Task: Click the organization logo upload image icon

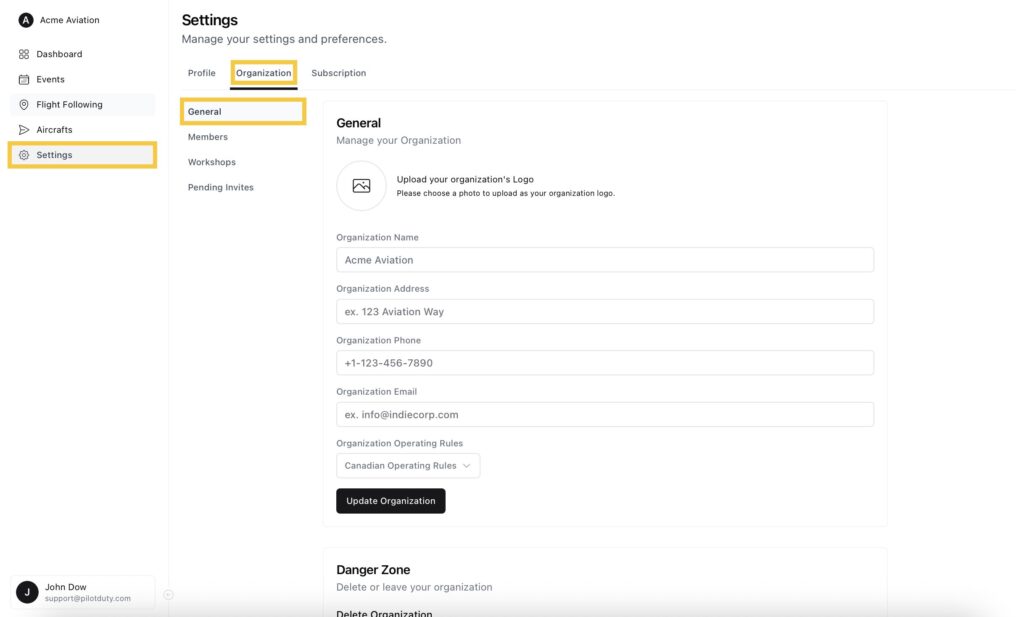Action: pyautogui.click(x=361, y=186)
